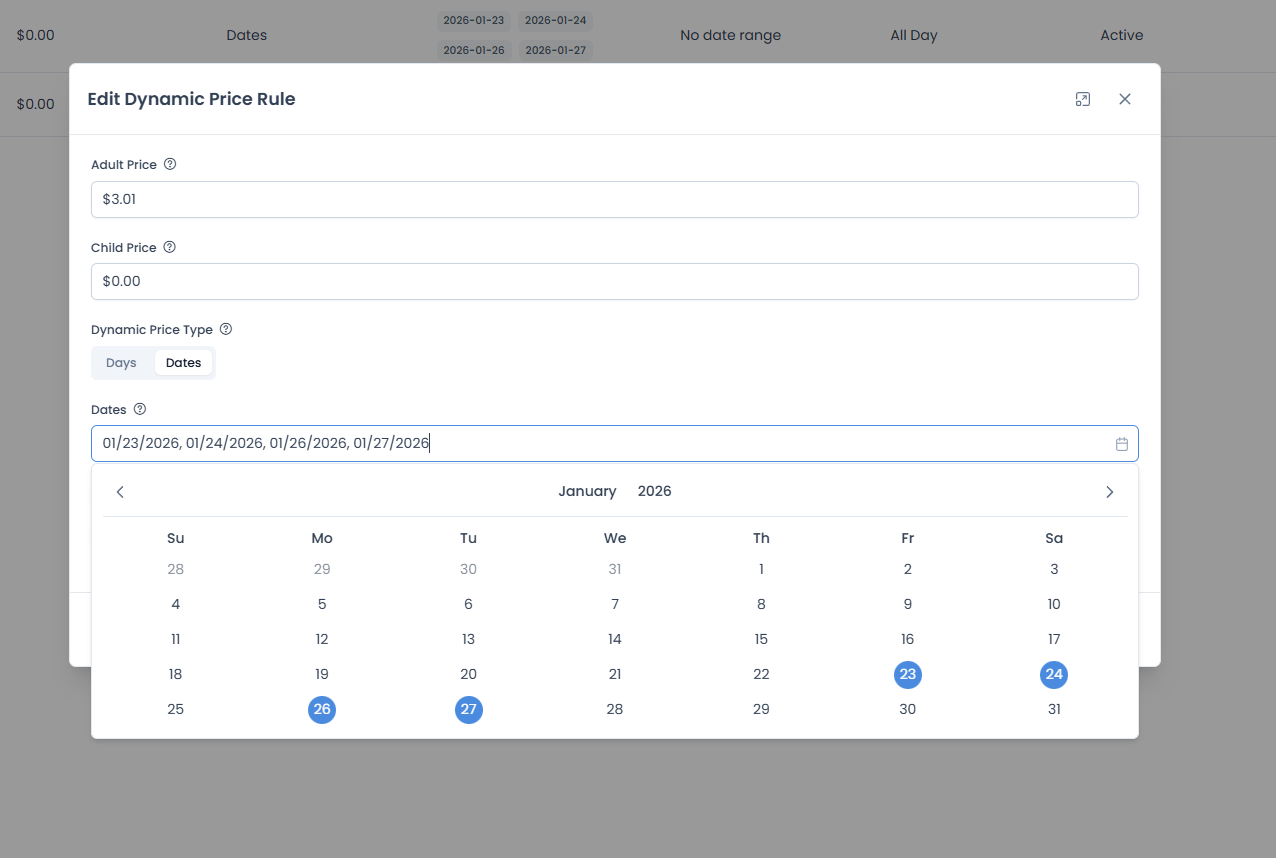Pick January 18 in calendar
Viewport: 1276px width, 858px height.
coord(176,675)
